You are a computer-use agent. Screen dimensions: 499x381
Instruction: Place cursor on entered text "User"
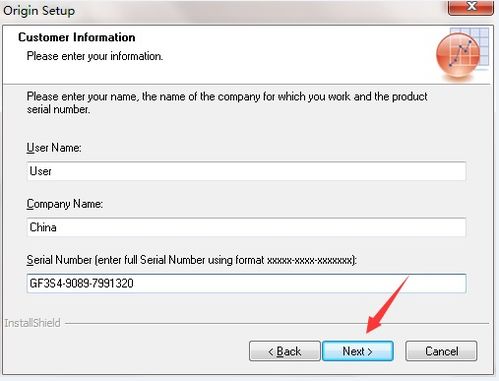point(41,171)
